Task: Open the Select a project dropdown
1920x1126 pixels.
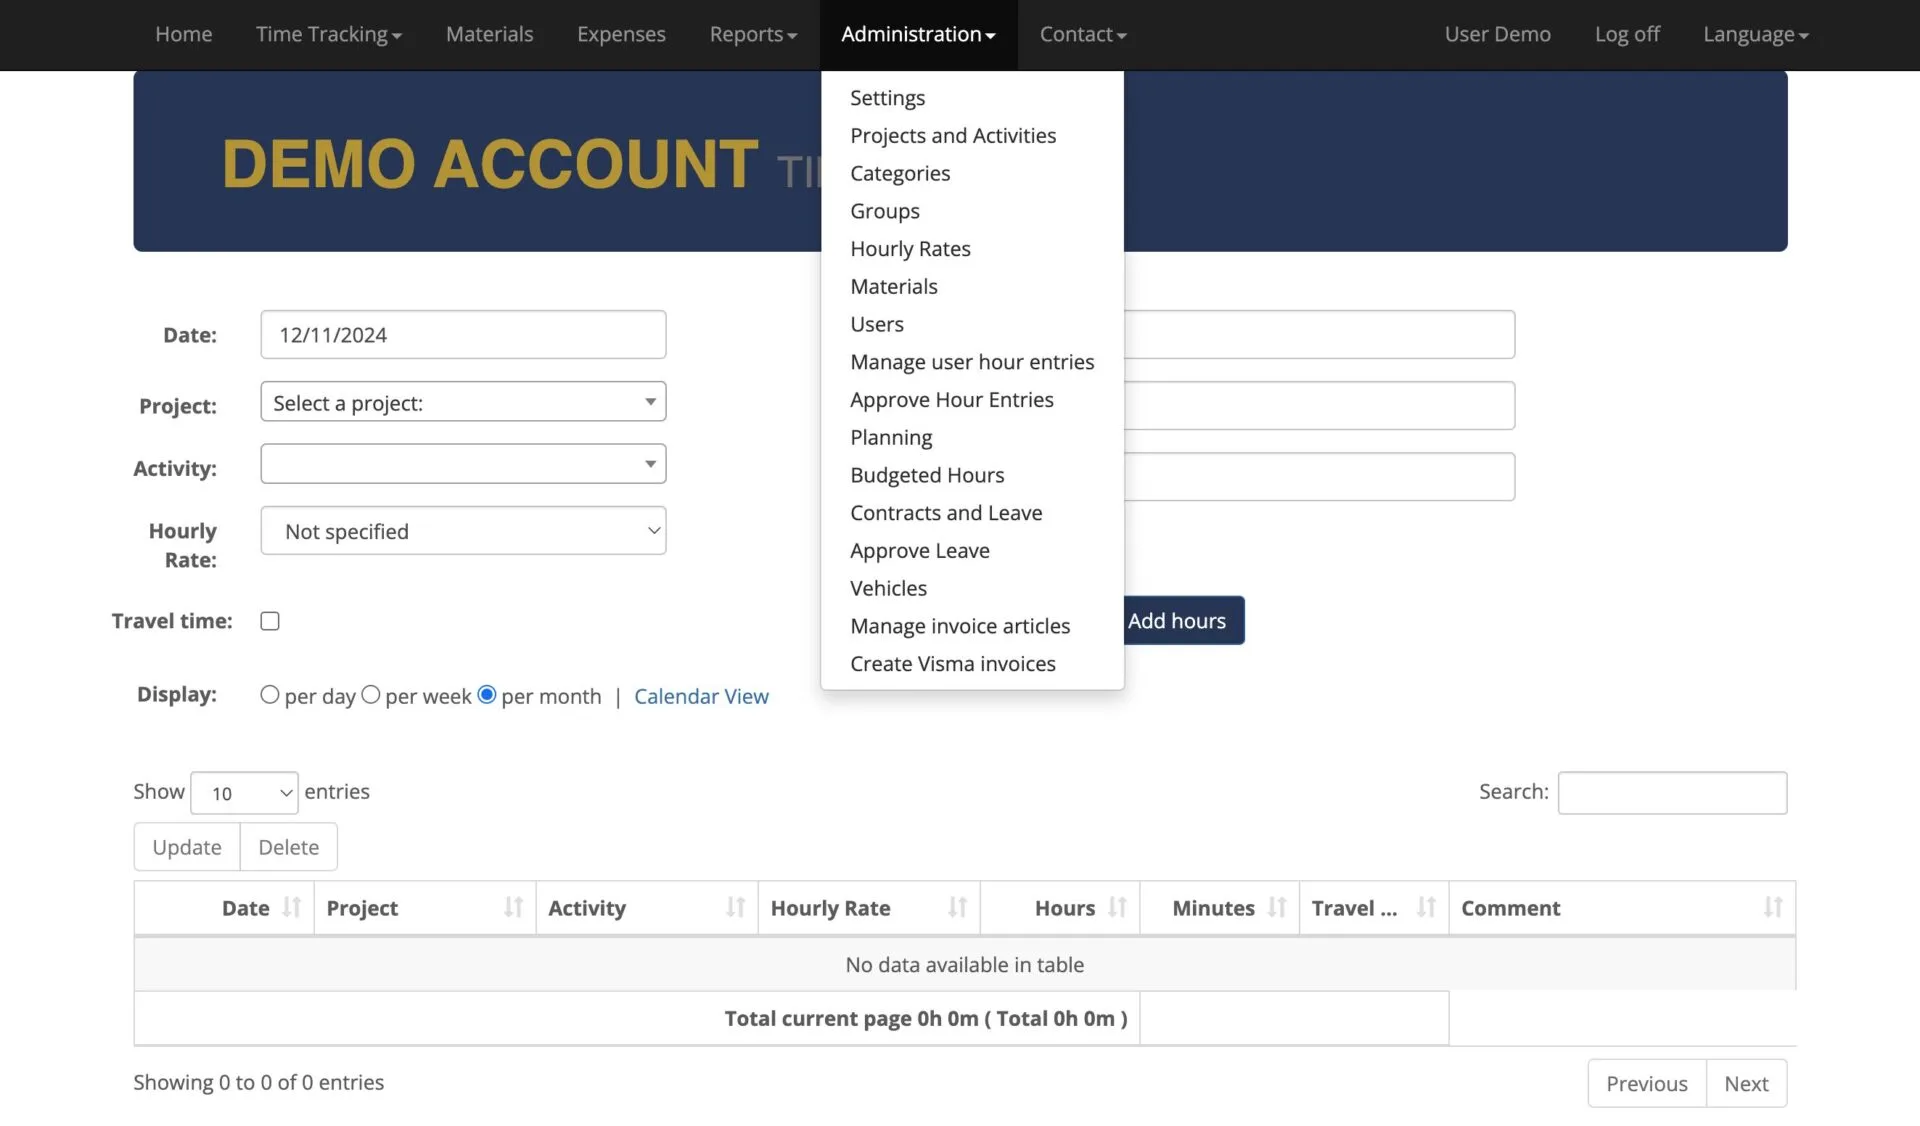Action: 463,402
